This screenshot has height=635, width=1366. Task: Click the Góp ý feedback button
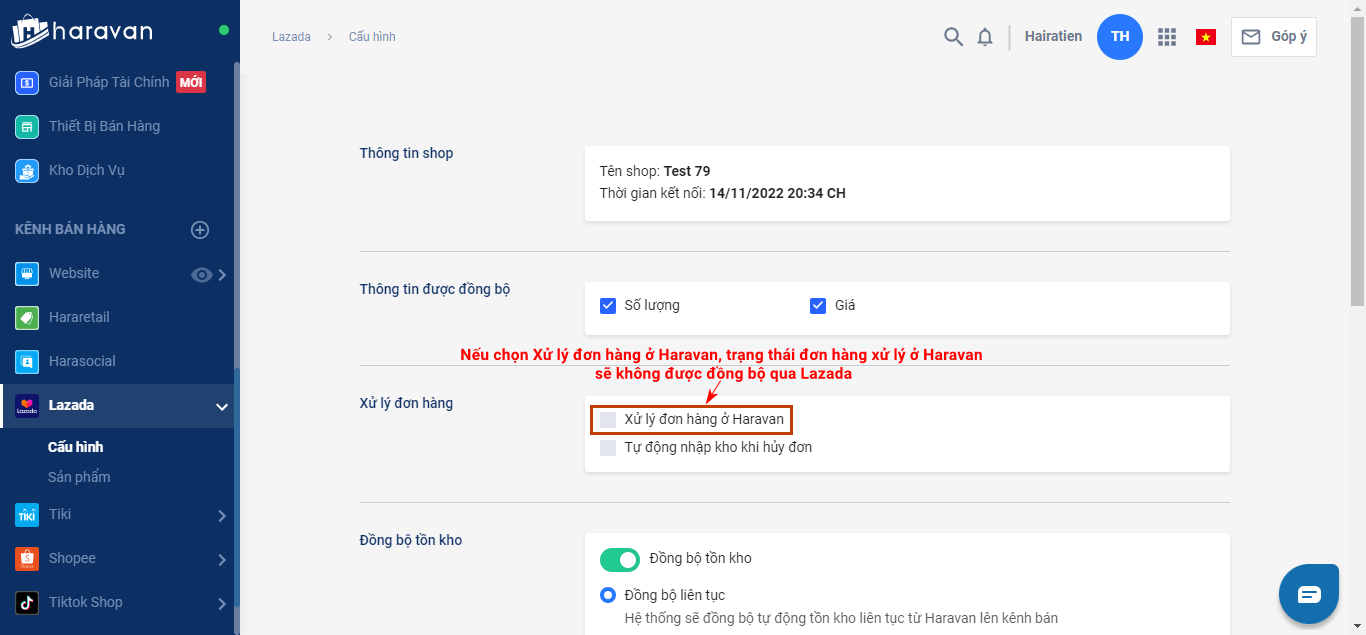tap(1273, 37)
